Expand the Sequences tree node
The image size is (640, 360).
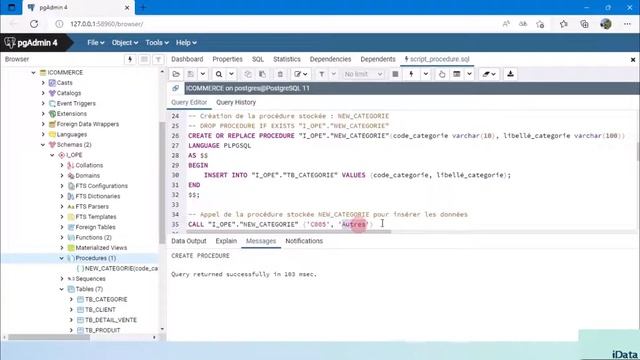62,279
